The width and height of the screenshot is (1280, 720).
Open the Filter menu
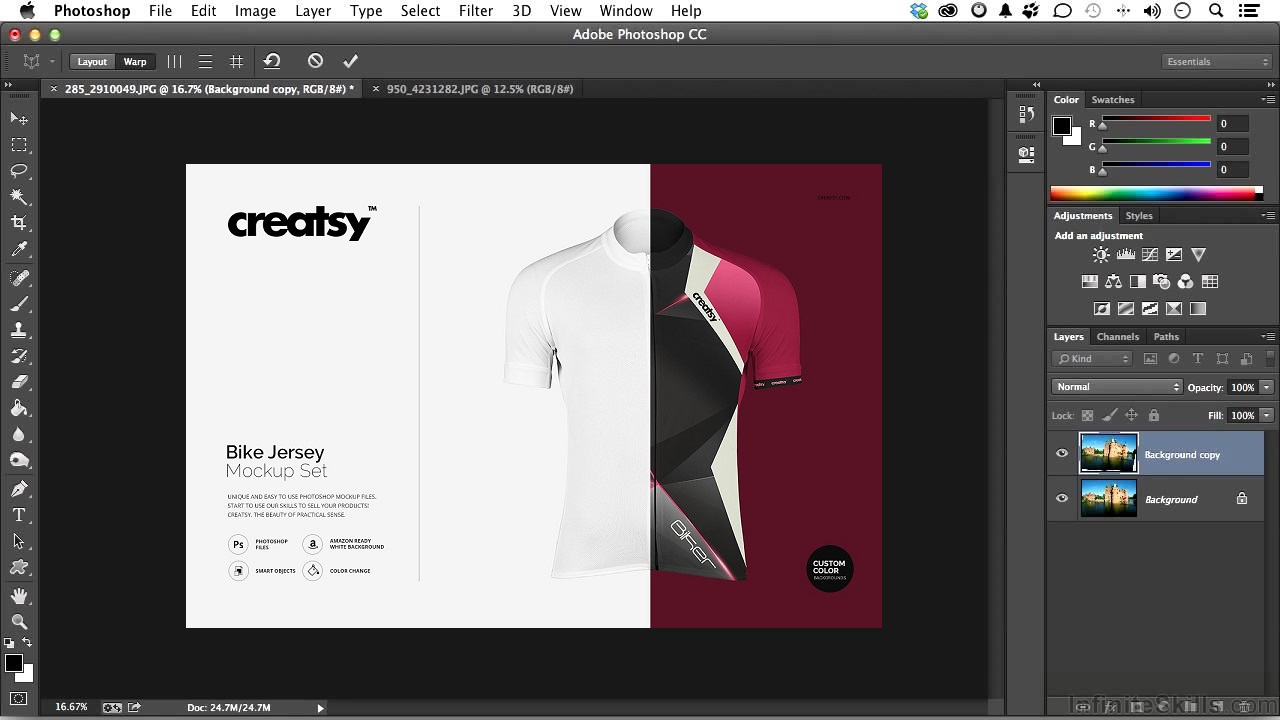coord(475,11)
